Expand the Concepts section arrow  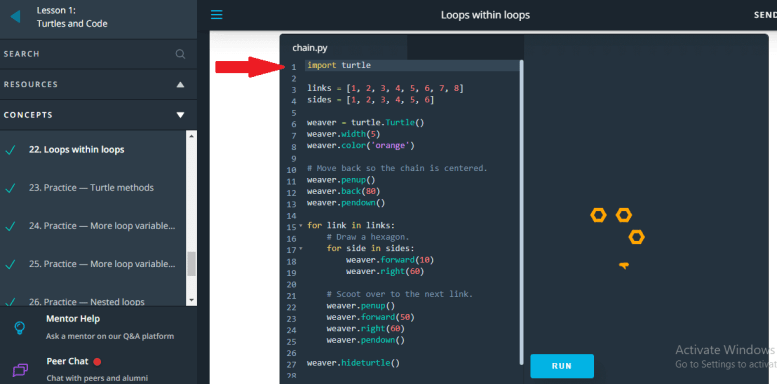tap(180, 115)
